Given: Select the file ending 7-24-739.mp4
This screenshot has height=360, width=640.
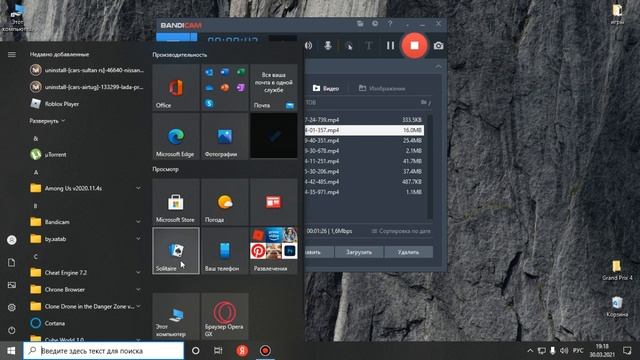Looking at the screenshot, I should [x=364, y=120].
